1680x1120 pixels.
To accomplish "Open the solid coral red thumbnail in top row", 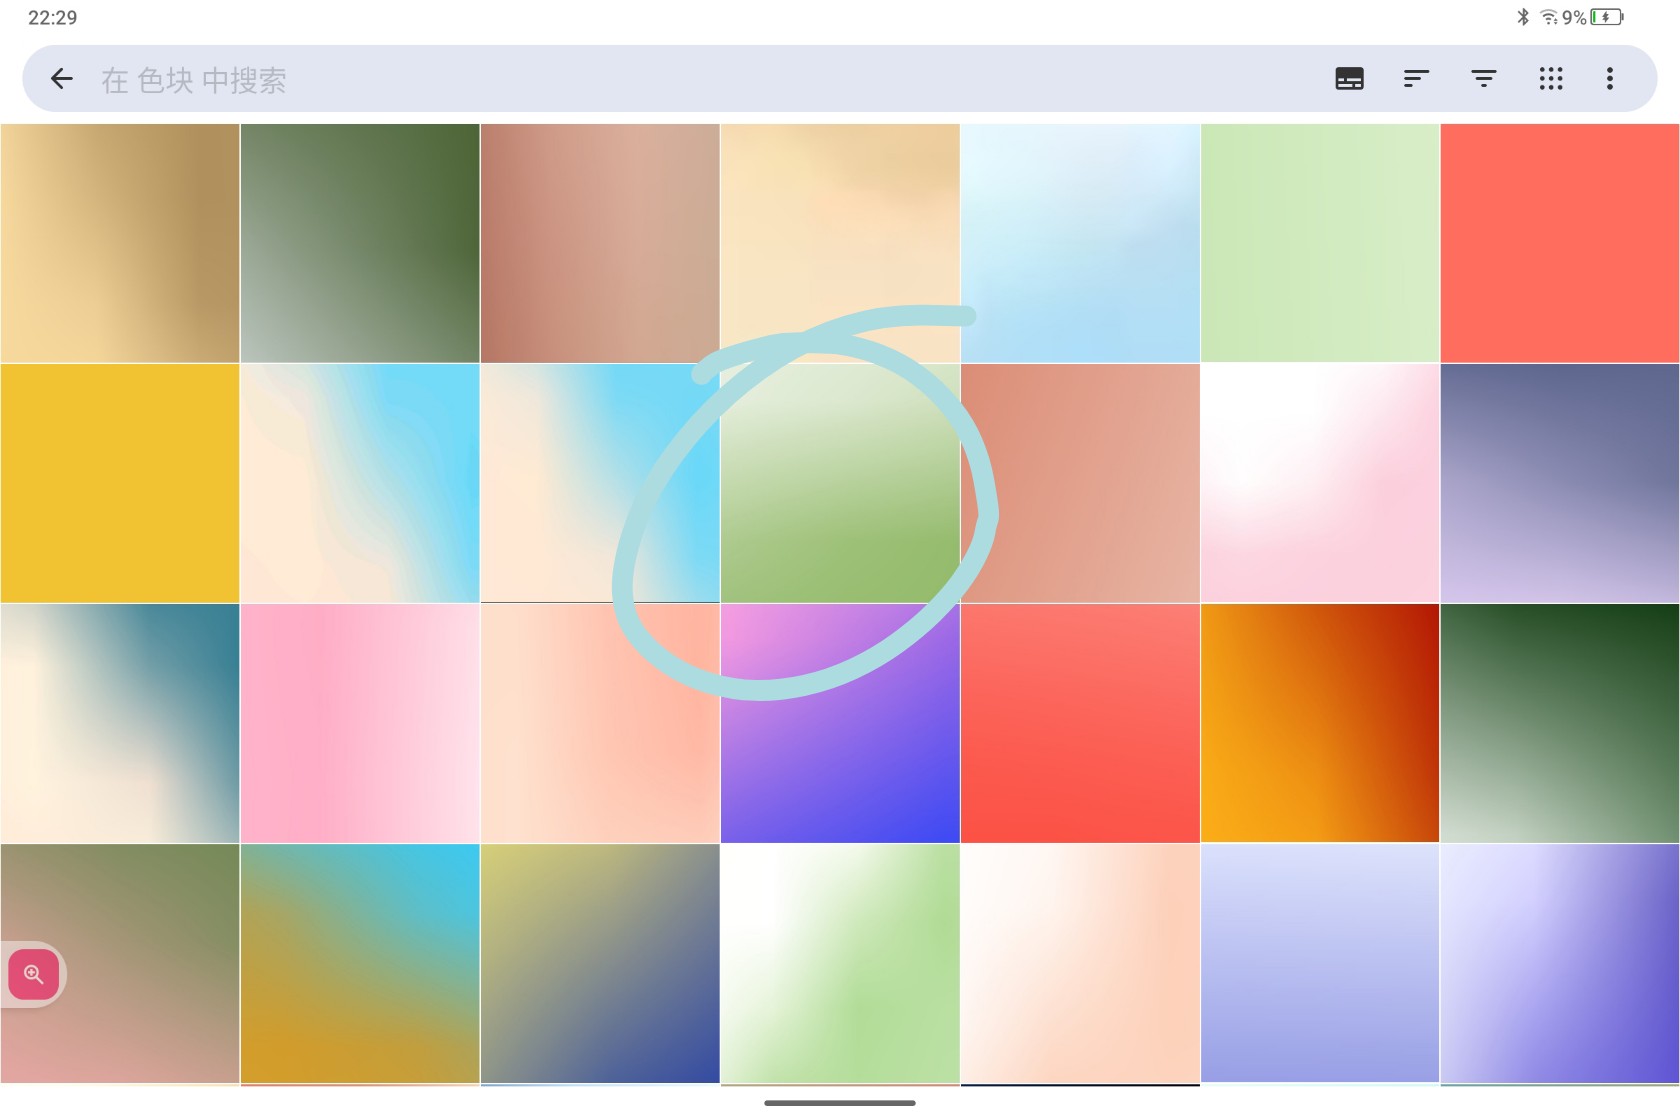I will click(1560, 243).
